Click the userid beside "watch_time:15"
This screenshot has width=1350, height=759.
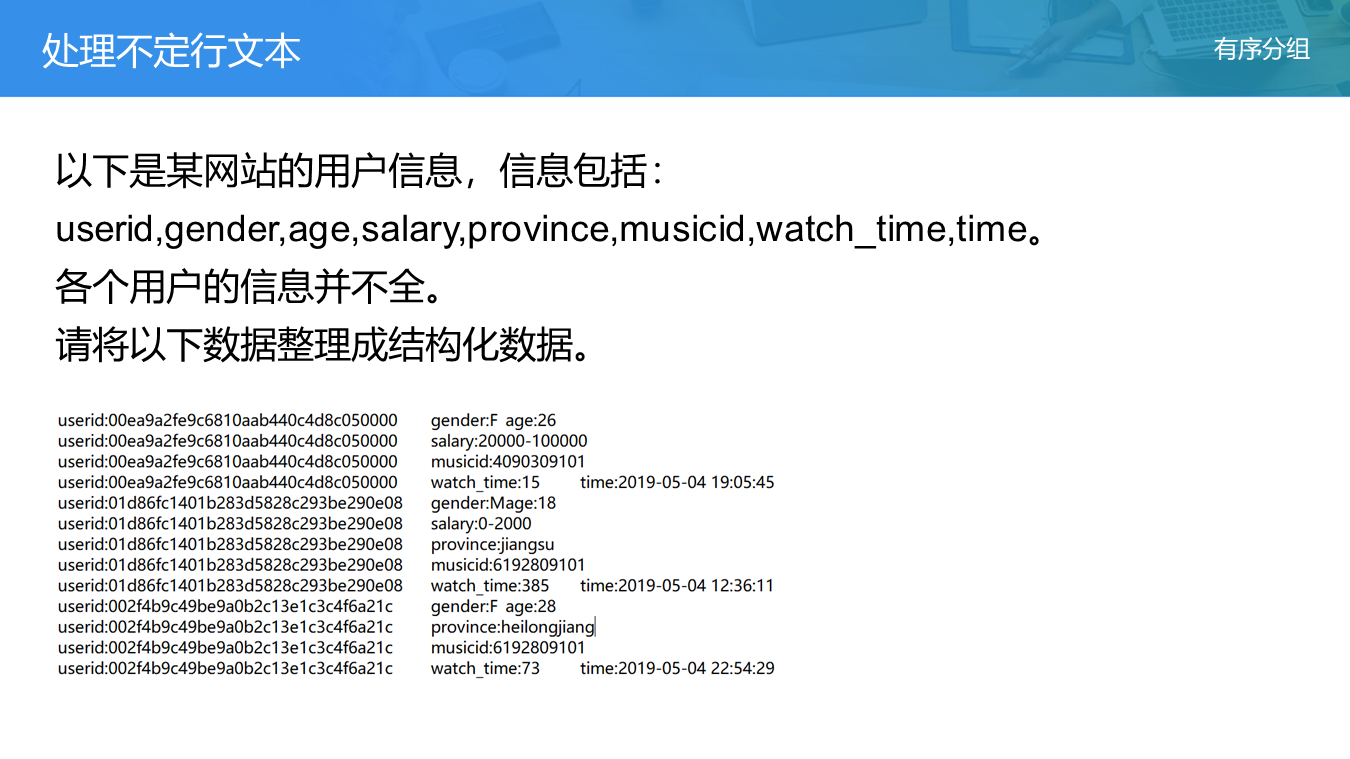(x=227, y=482)
